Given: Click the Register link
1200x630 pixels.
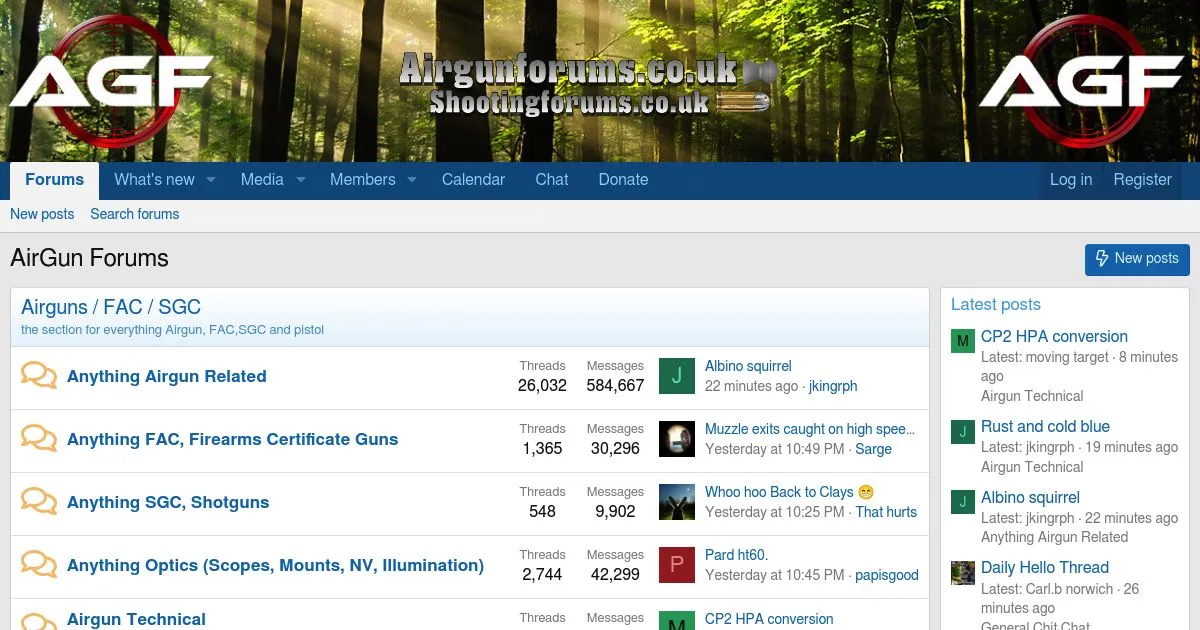Looking at the screenshot, I should pos(1142,180).
